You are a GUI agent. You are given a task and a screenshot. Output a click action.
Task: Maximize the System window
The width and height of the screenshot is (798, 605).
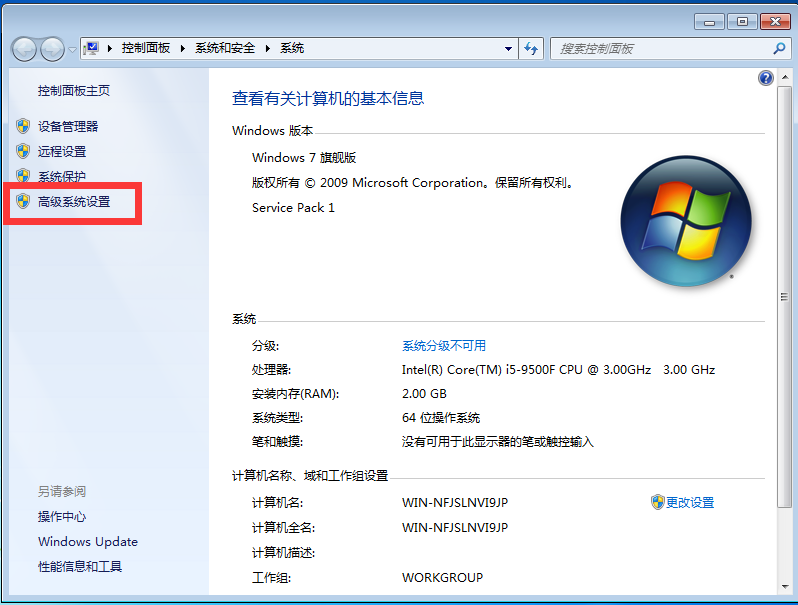click(x=742, y=21)
